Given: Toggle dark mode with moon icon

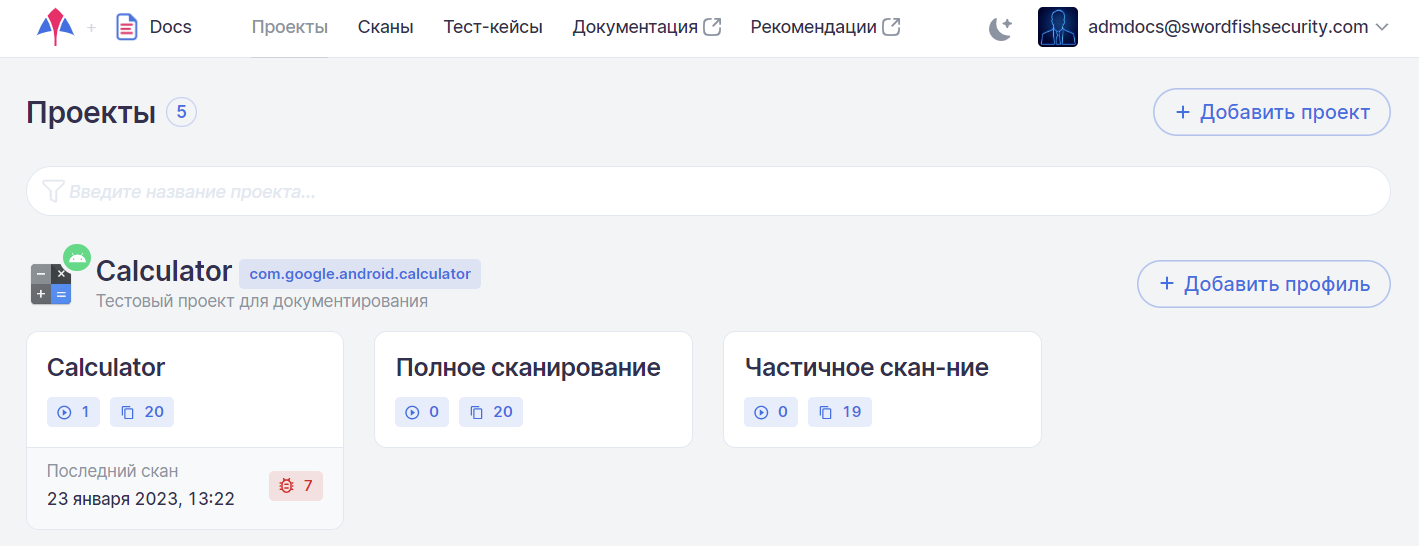Looking at the screenshot, I should click(x=1000, y=28).
